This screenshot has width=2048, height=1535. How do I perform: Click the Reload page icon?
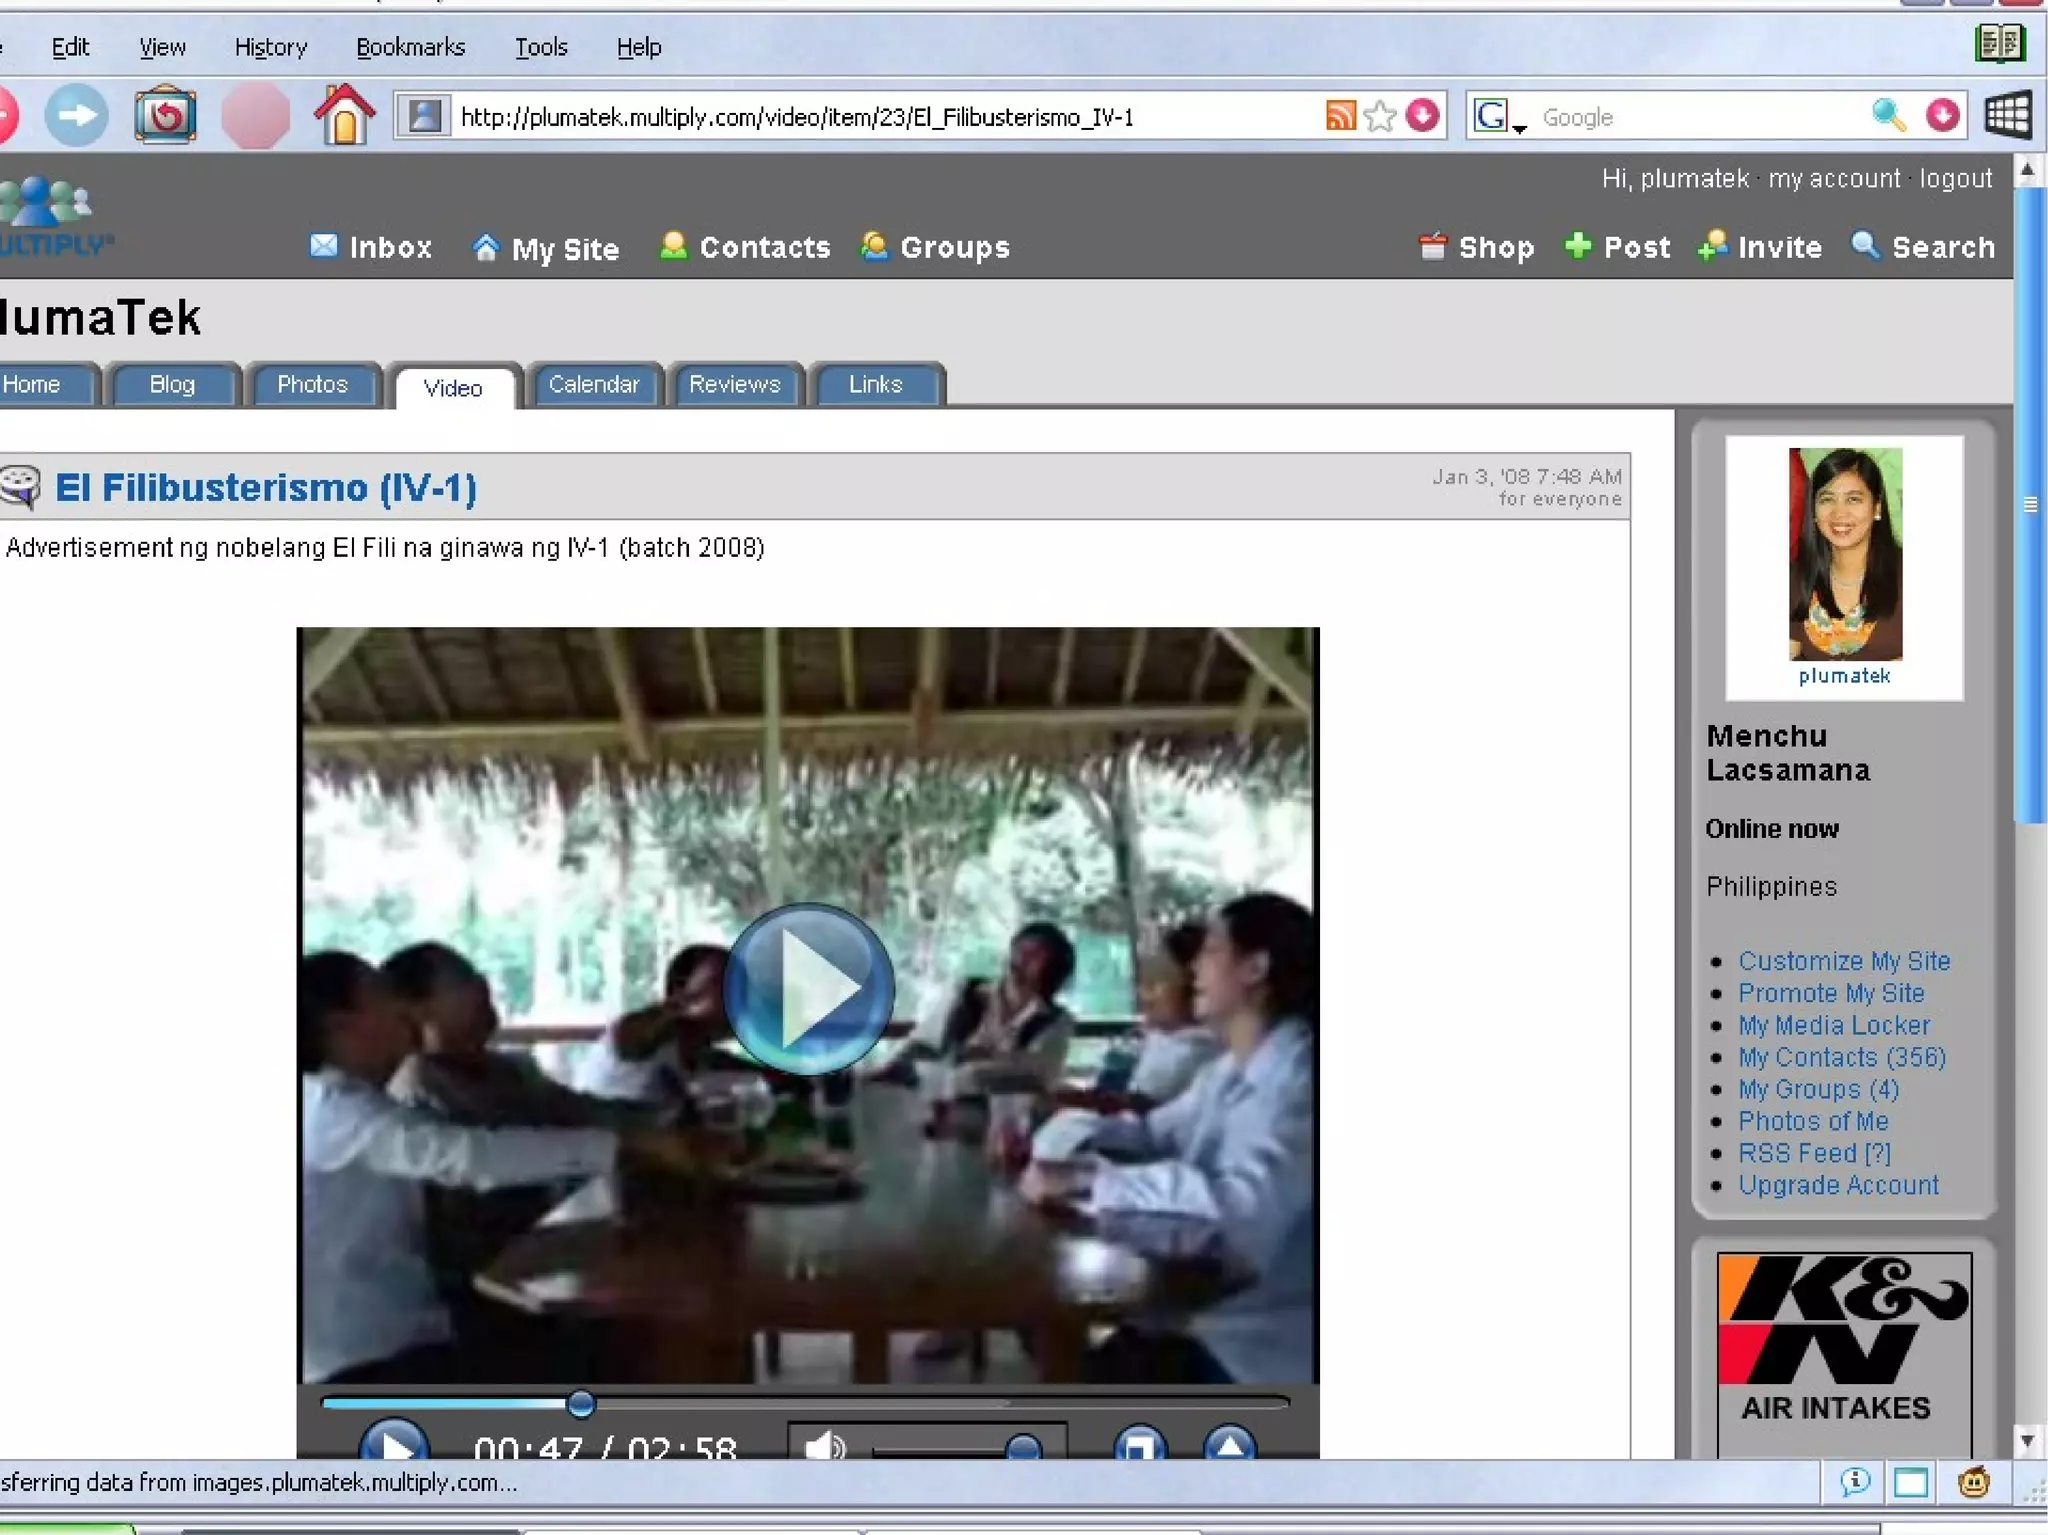(165, 116)
